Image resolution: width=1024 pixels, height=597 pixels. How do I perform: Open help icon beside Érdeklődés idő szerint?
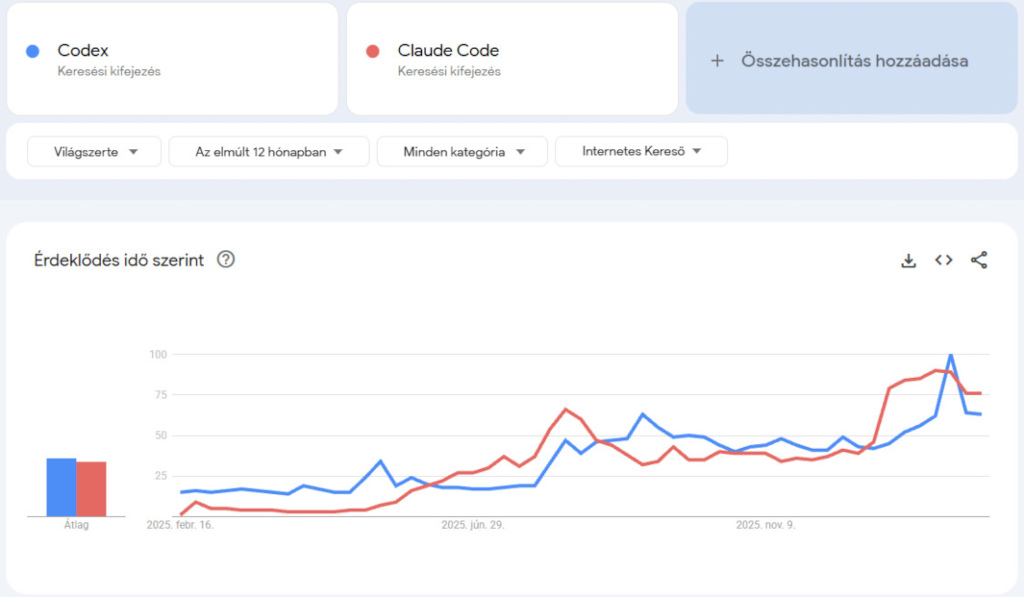(226, 260)
